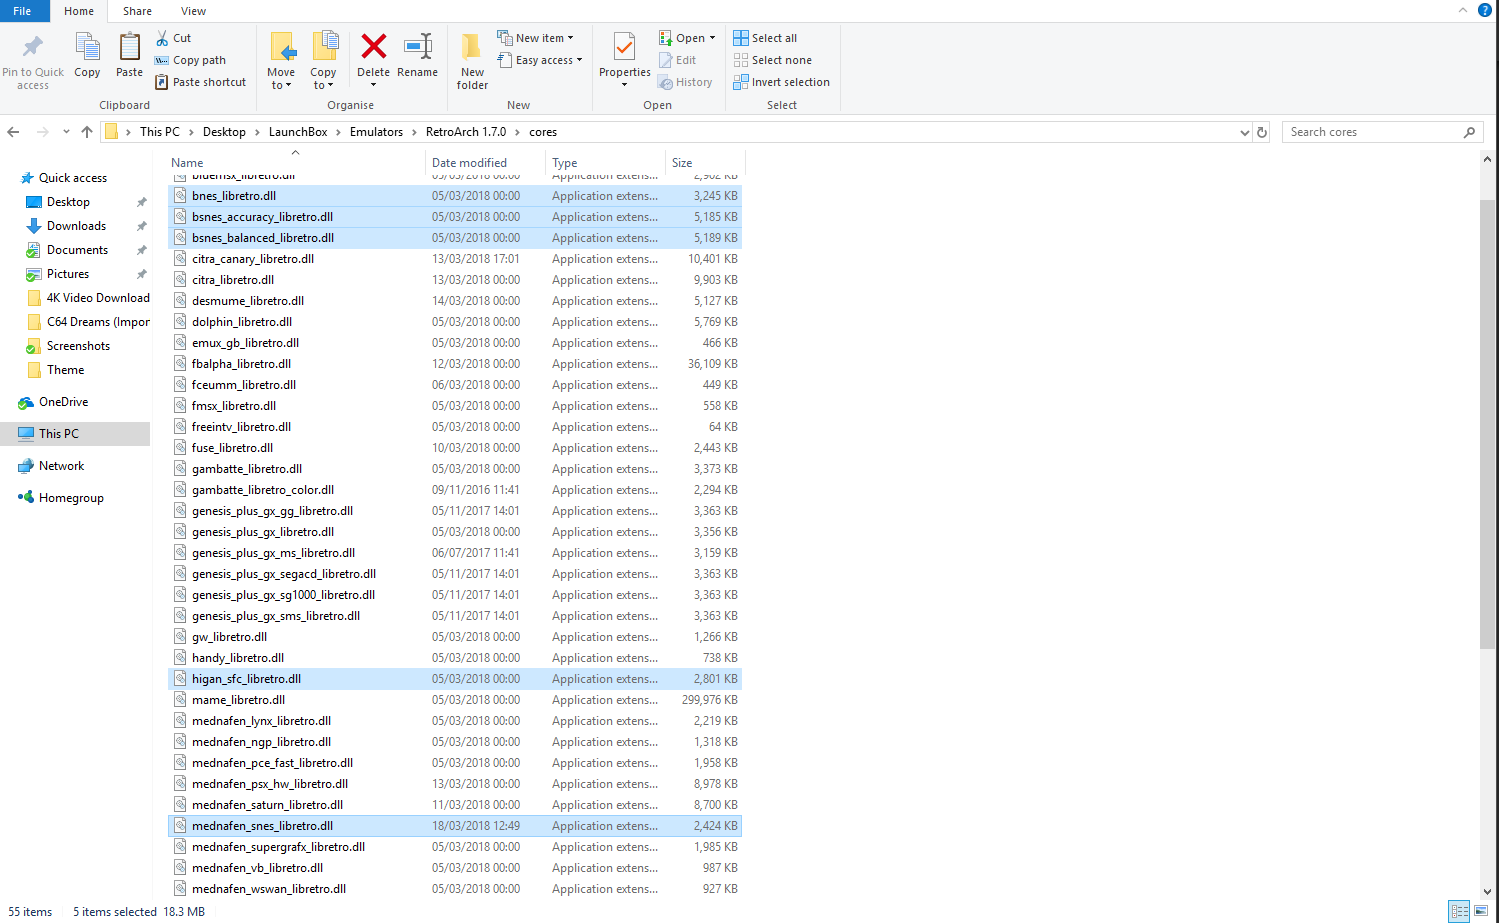The width and height of the screenshot is (1499, 923).
Task: Select the file genesis_plus_gx_libretro.dll
Action: tap(455, 532)
